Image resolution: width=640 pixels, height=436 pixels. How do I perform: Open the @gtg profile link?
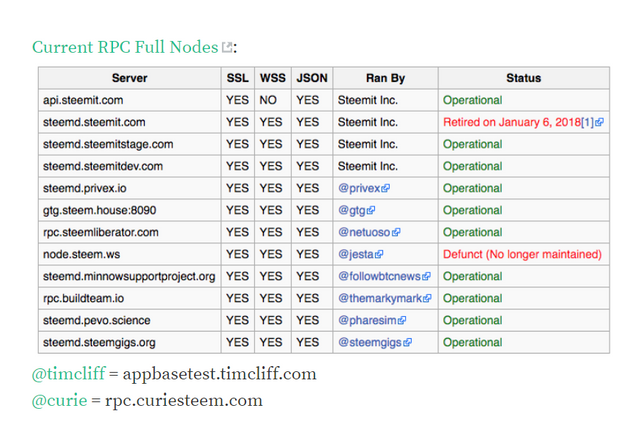352,210
